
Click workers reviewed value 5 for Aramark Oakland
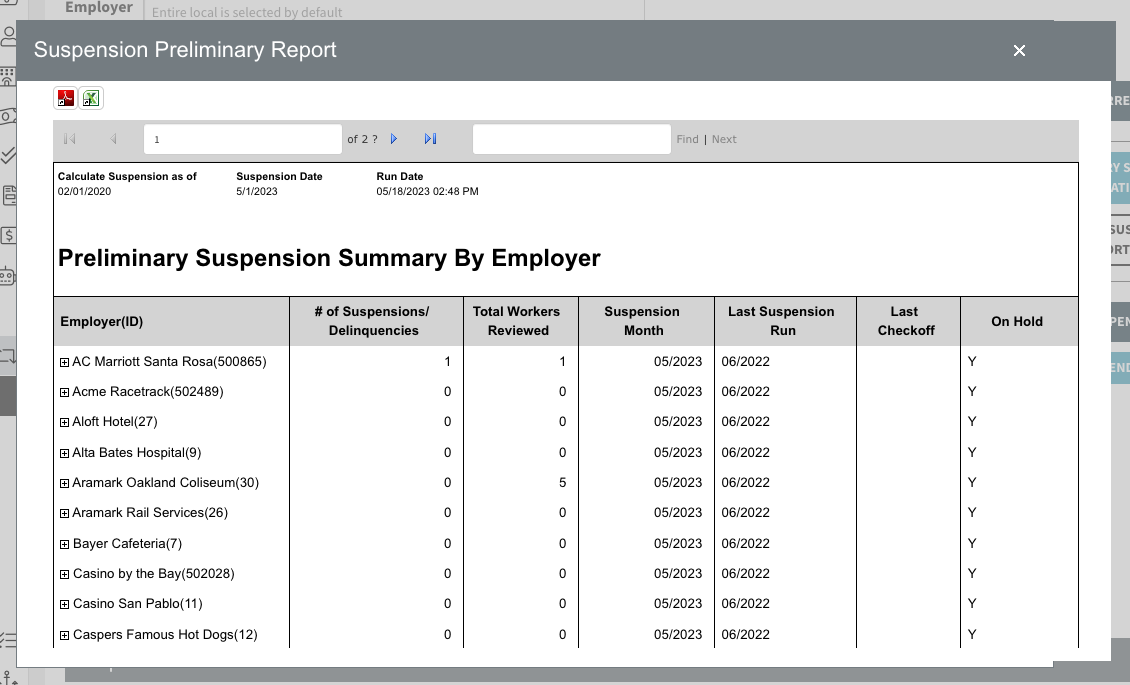pyautogui.click(x=562, y=483)
